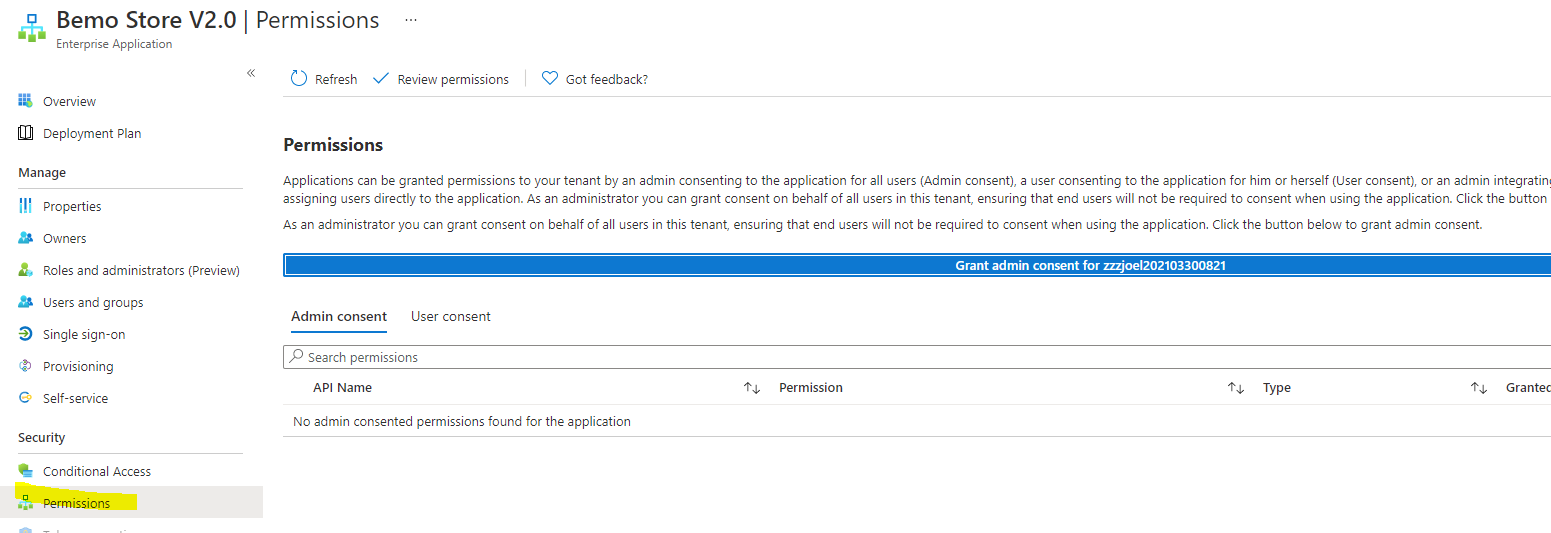
Task: Click the Properties bars icon
Action: (x=26, y=206)
